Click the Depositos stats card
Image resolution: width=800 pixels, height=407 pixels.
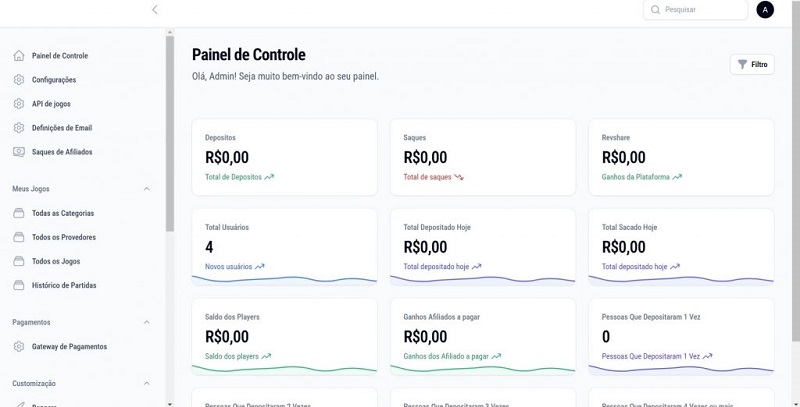[283, 157]
